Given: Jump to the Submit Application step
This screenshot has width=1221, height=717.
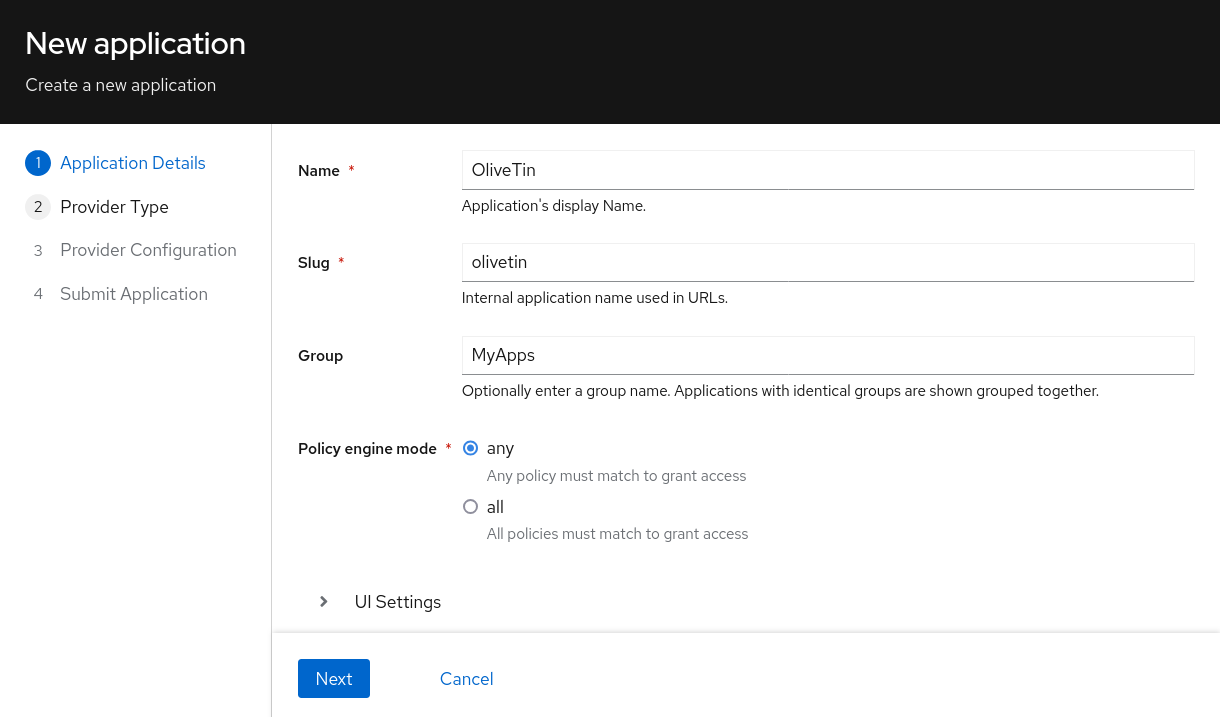Looking at the screenshot, I should click(x=134, y=294).
